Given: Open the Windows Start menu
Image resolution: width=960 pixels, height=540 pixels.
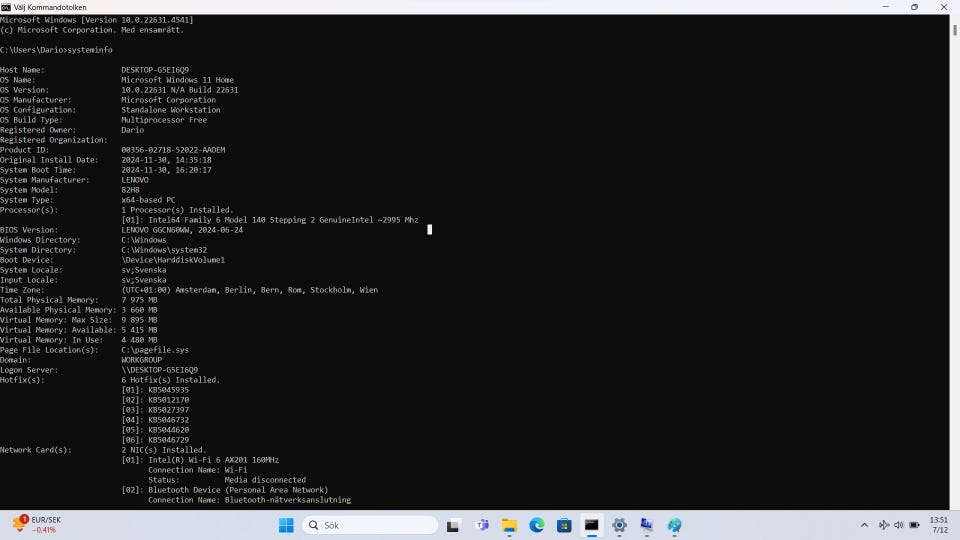Looking at the screenshot, I should tap(286, 525).
